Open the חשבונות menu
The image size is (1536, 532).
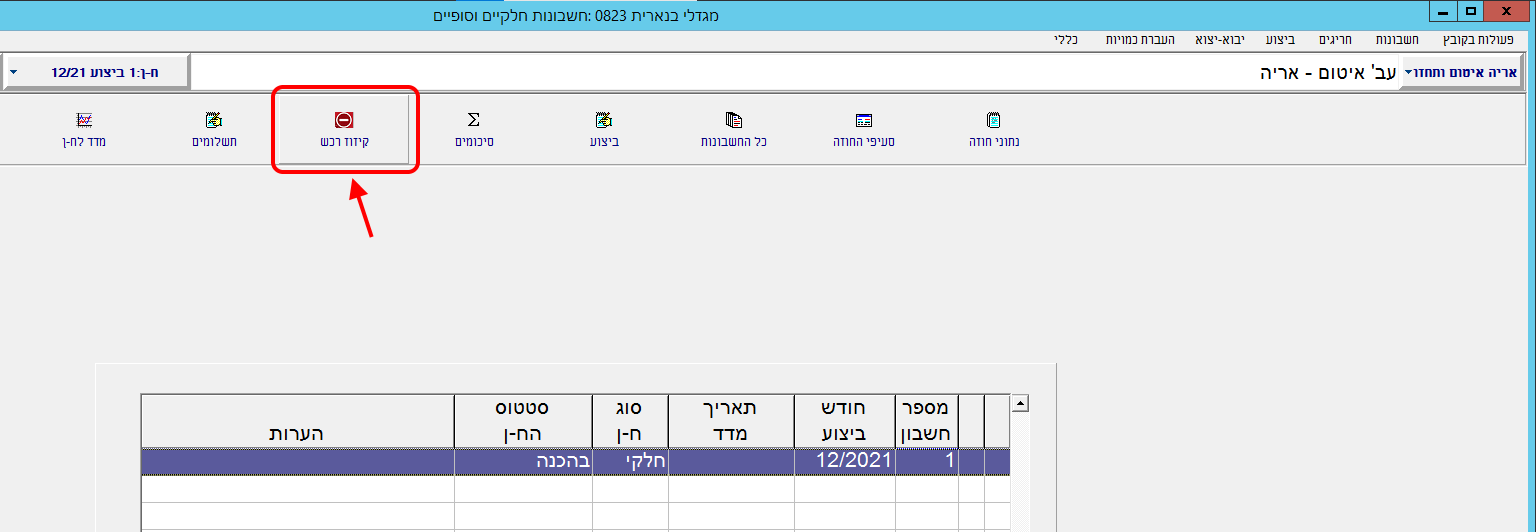pyautogui.click(x=1392, y=40)
